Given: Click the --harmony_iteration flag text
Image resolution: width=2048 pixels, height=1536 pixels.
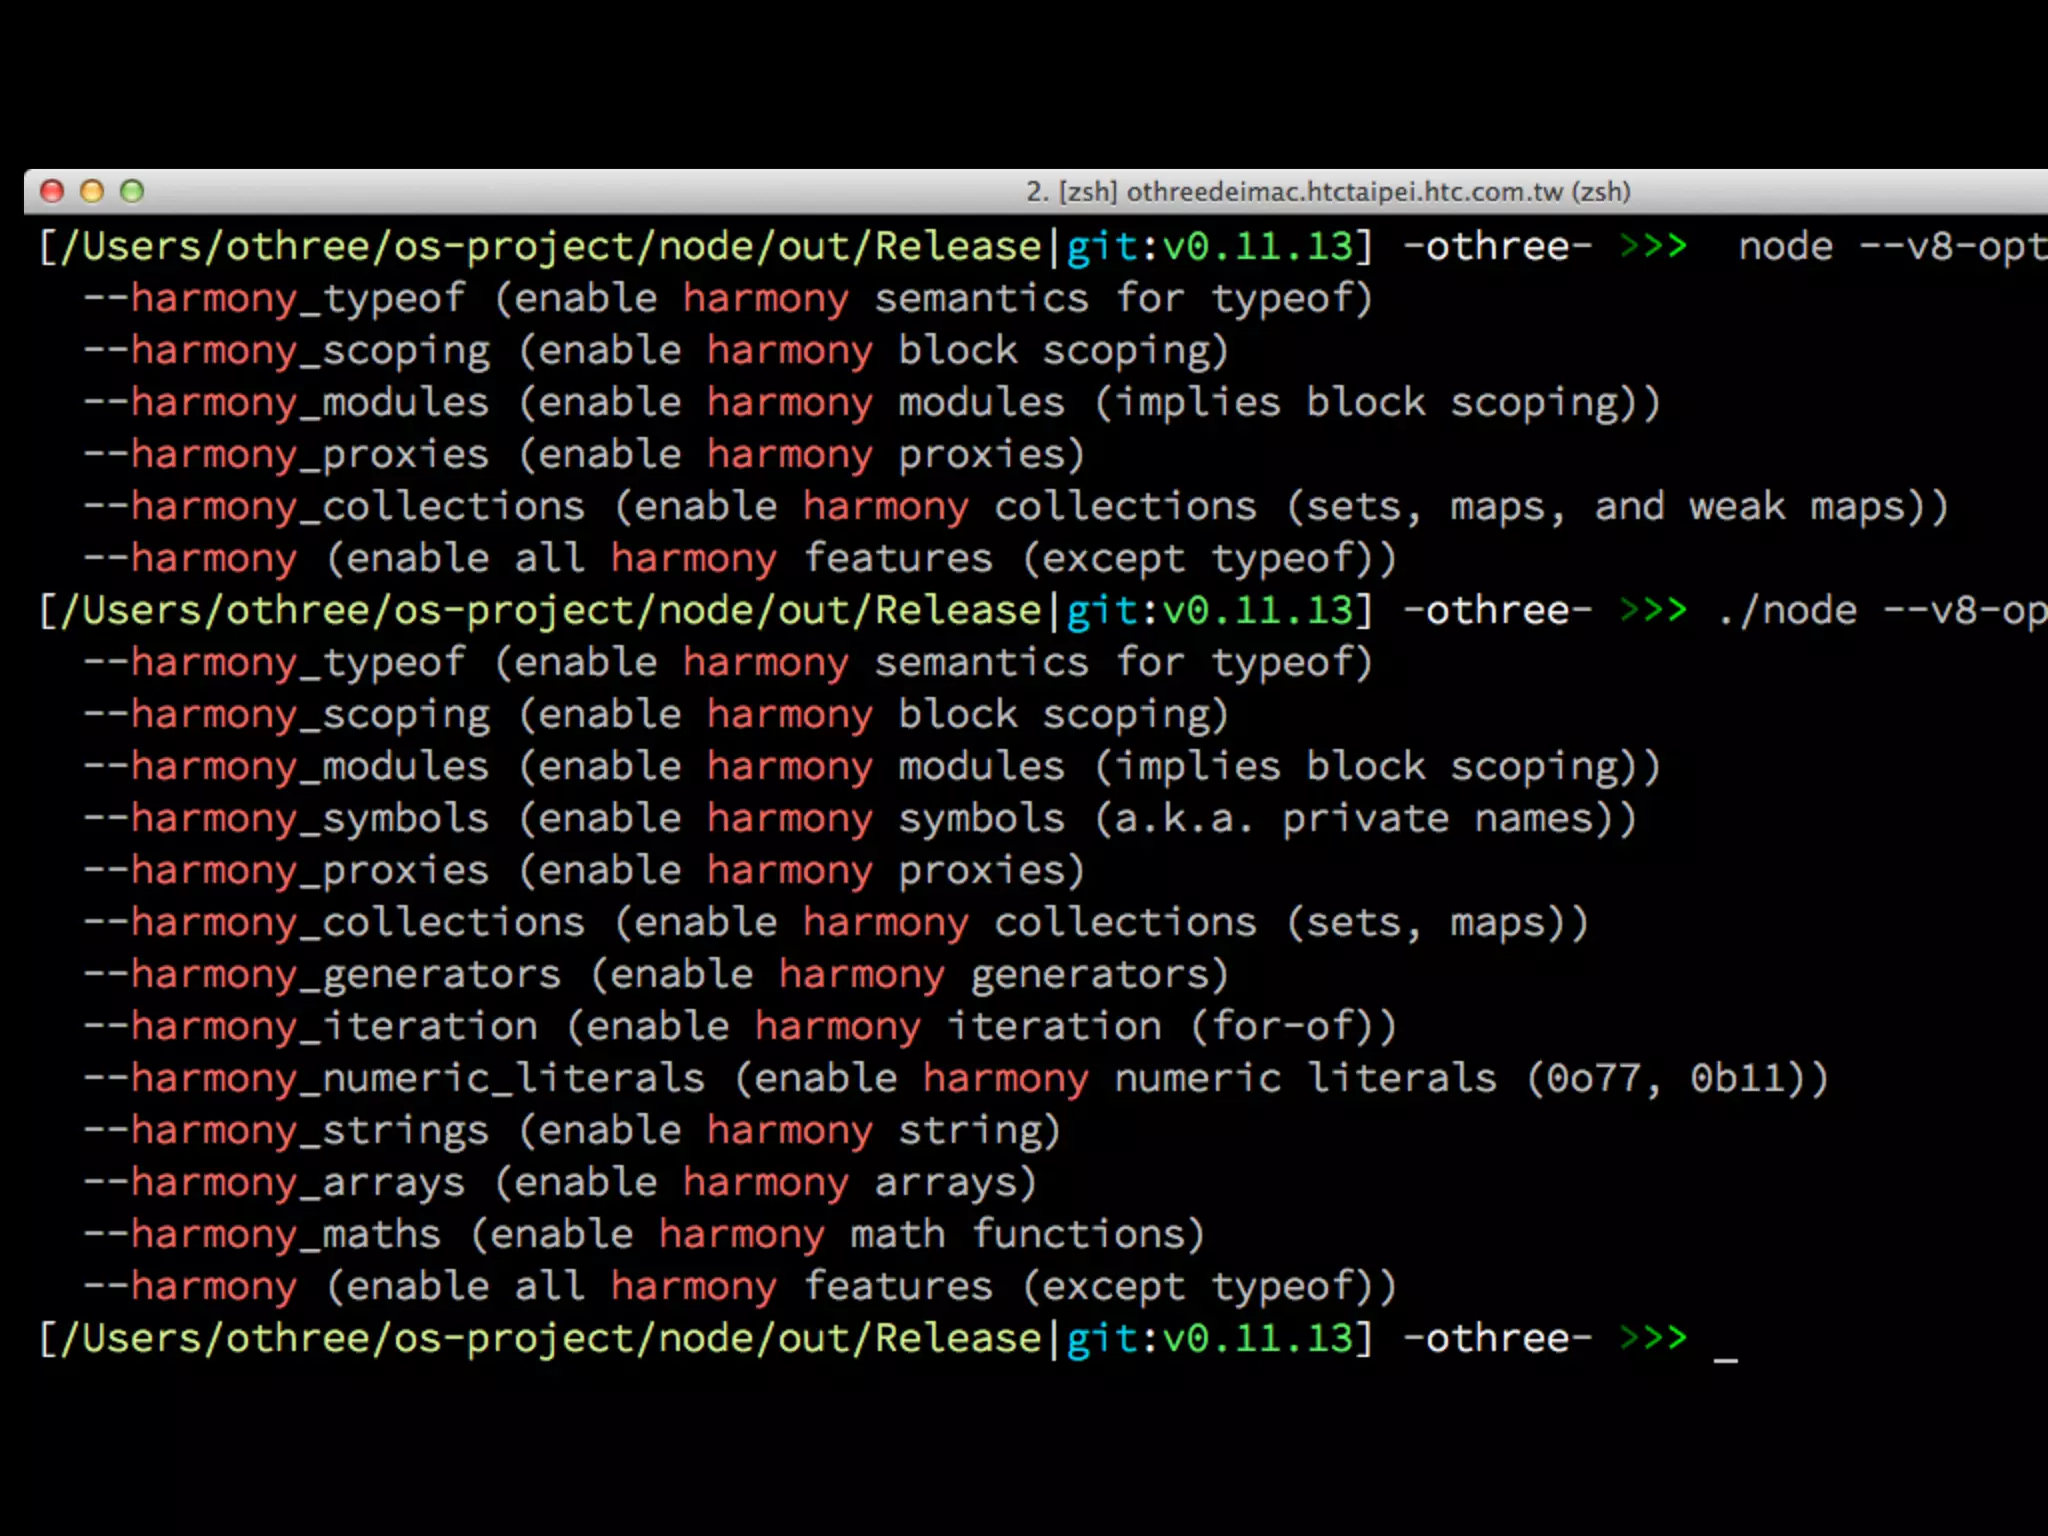Looking at the screenshot, I should 310,1027.
